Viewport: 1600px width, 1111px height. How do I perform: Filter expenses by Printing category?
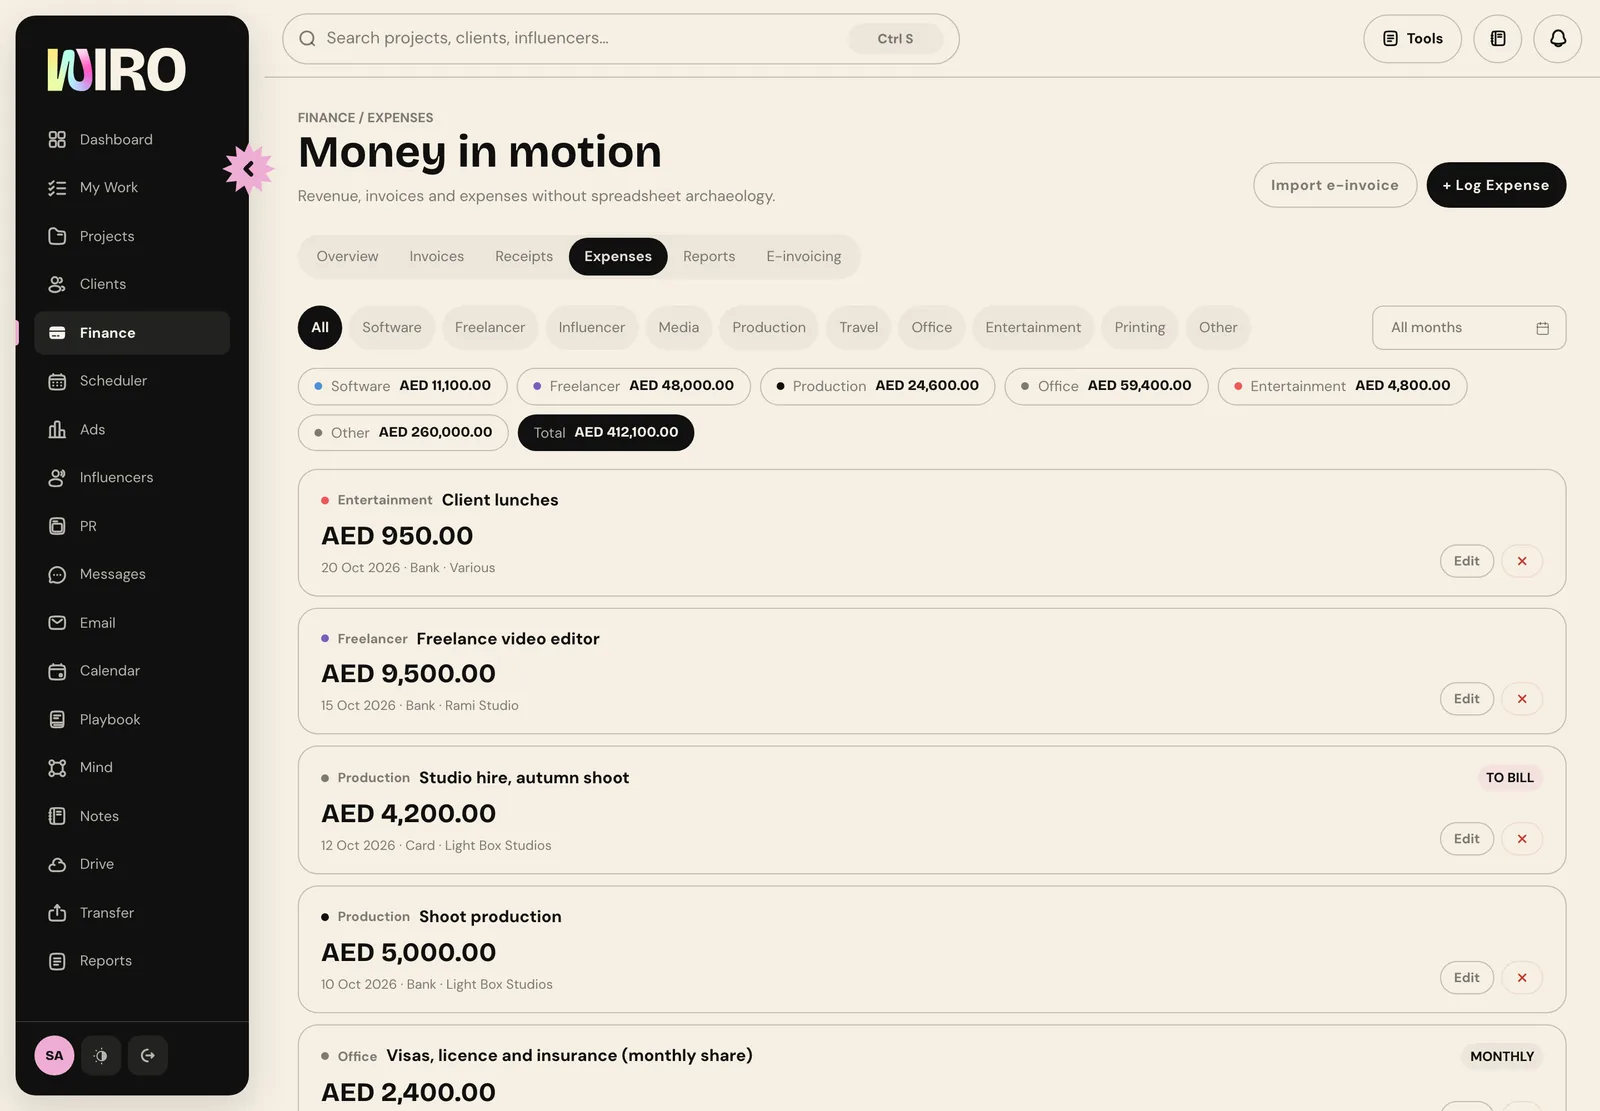point(1140,328)
